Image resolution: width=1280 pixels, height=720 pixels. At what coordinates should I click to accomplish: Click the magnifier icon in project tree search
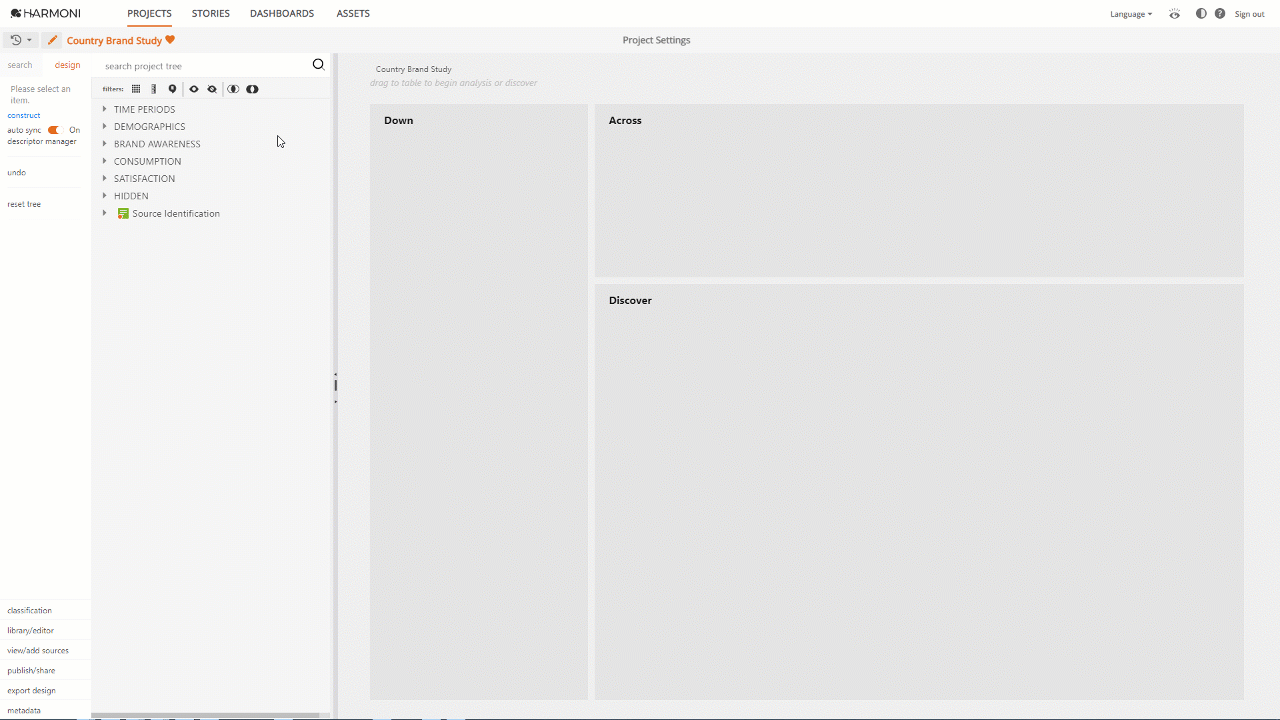coord(318,65)
